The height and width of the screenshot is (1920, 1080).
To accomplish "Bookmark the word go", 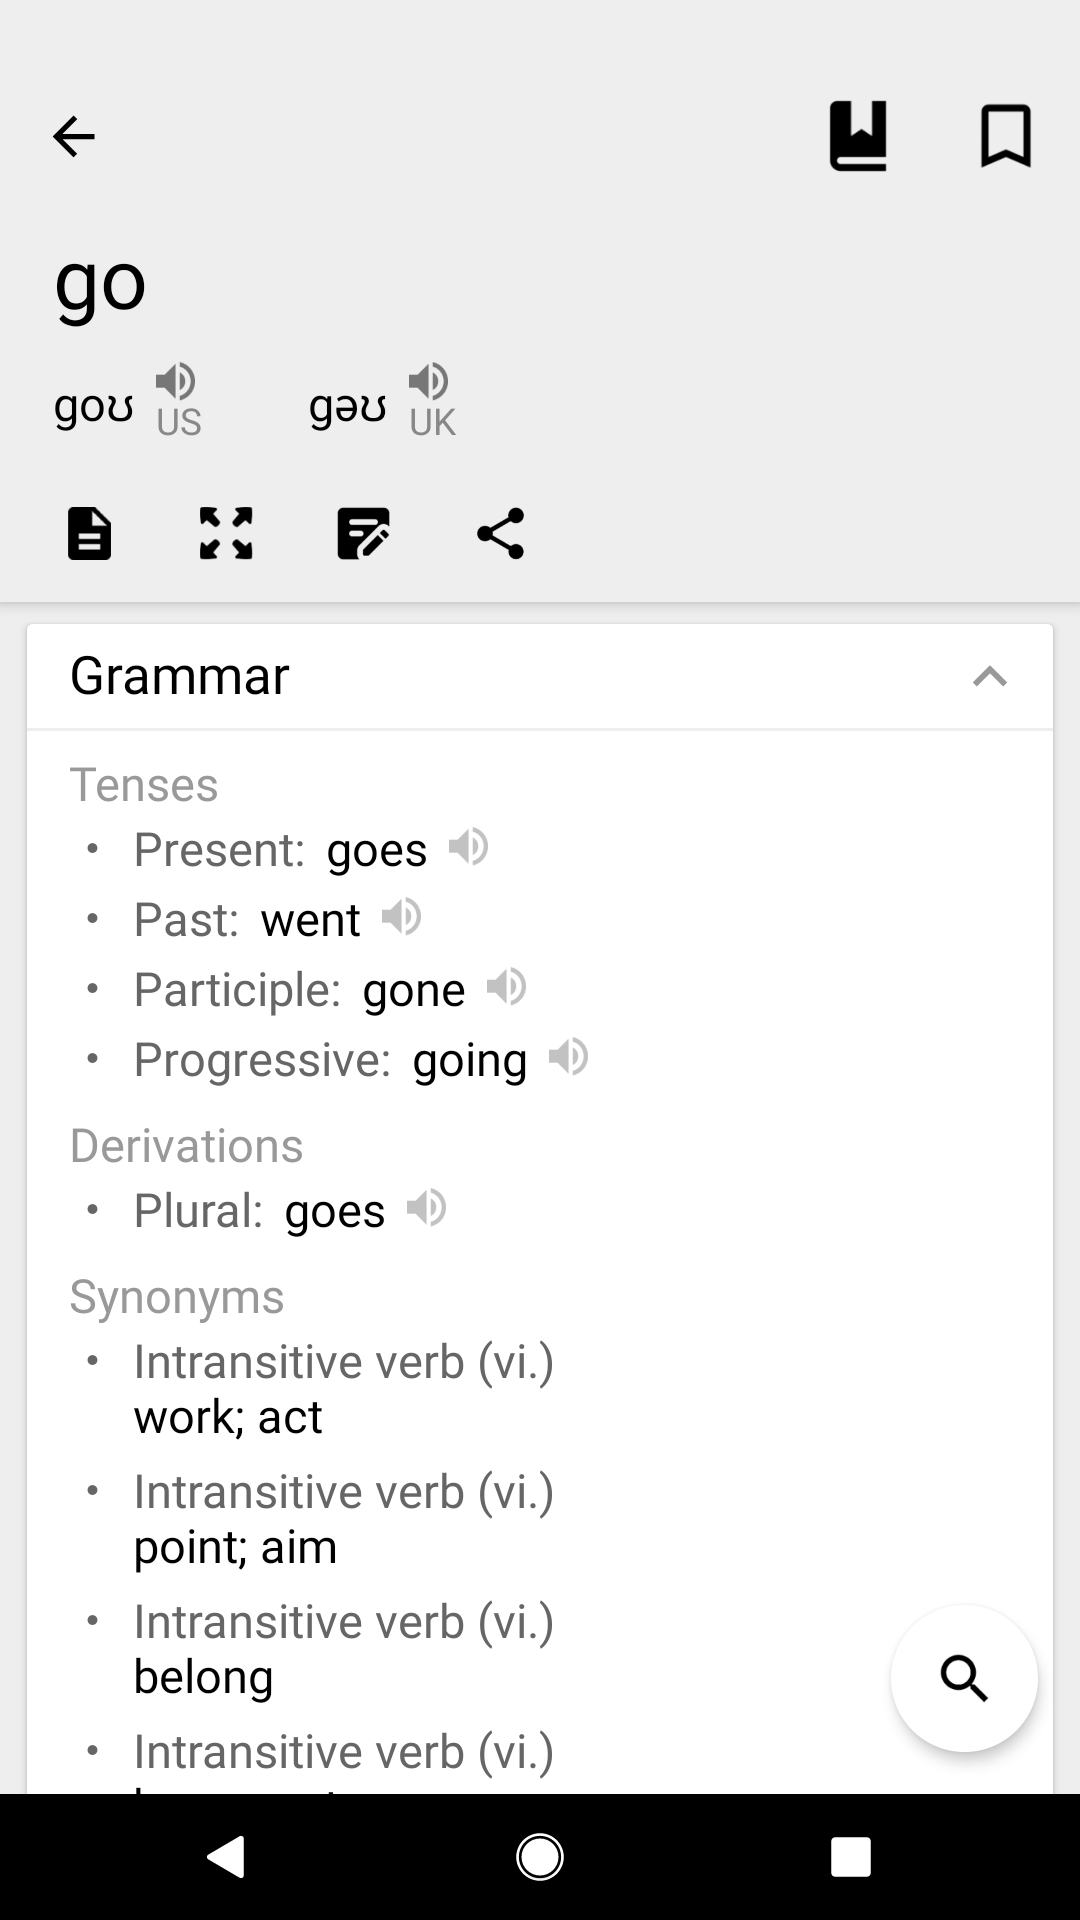I will point(1005,136).
